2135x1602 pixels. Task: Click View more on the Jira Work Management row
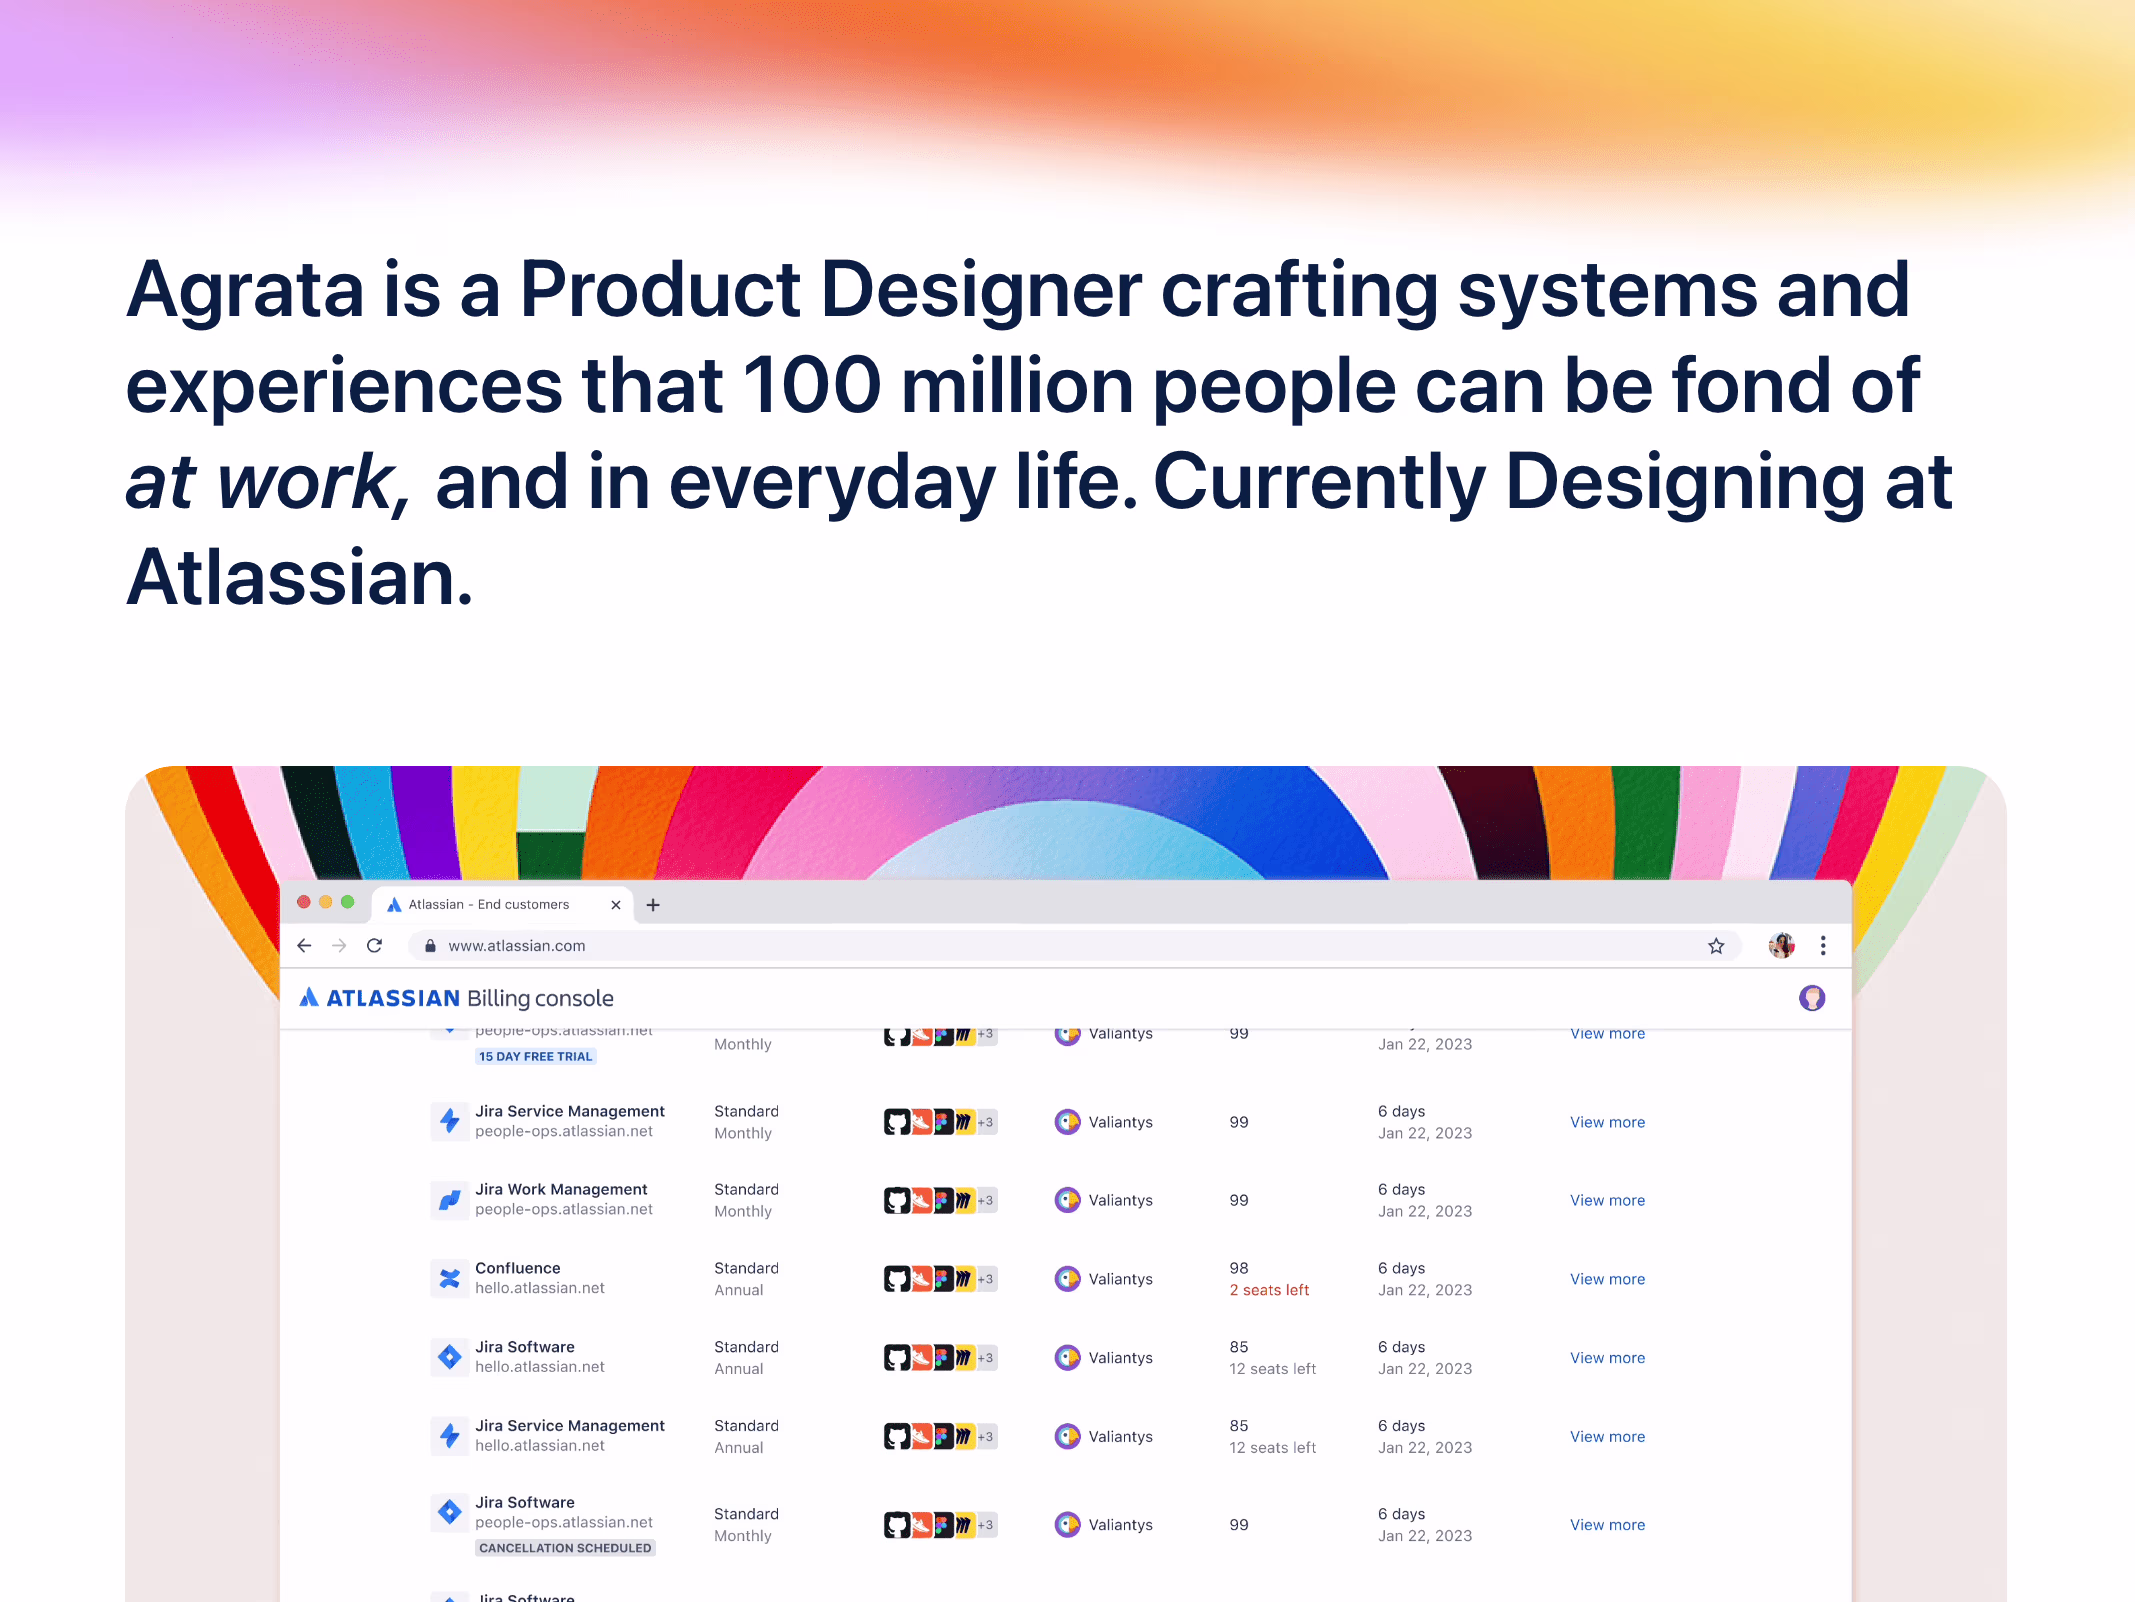click(1607, 1200)
